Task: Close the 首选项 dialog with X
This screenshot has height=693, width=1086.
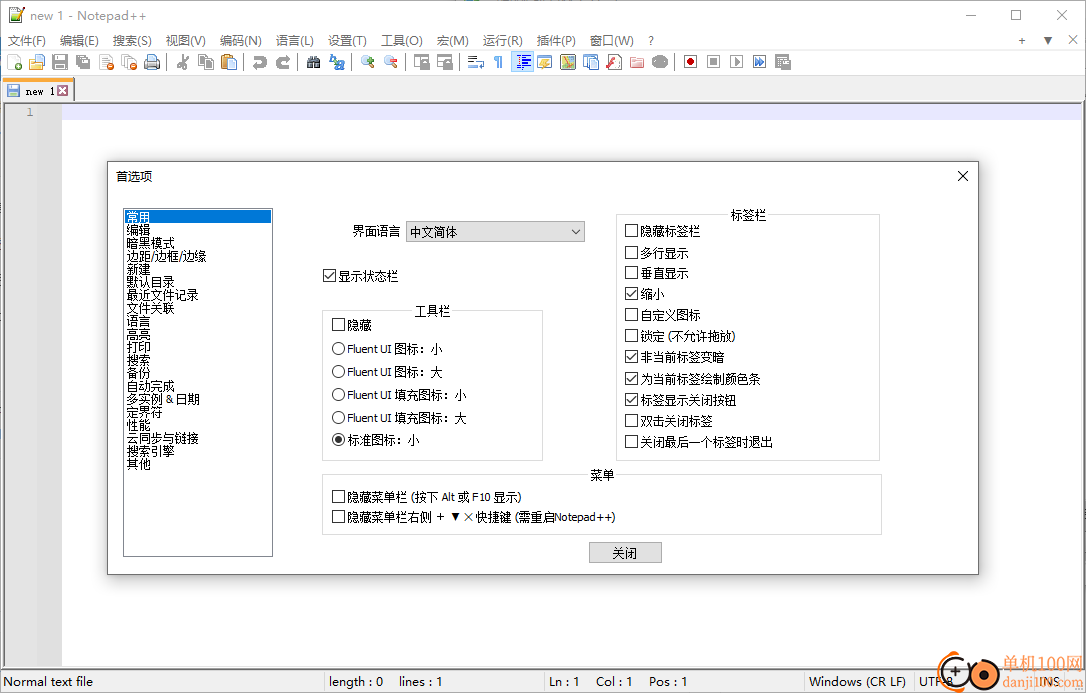Action: coord(963,177)
